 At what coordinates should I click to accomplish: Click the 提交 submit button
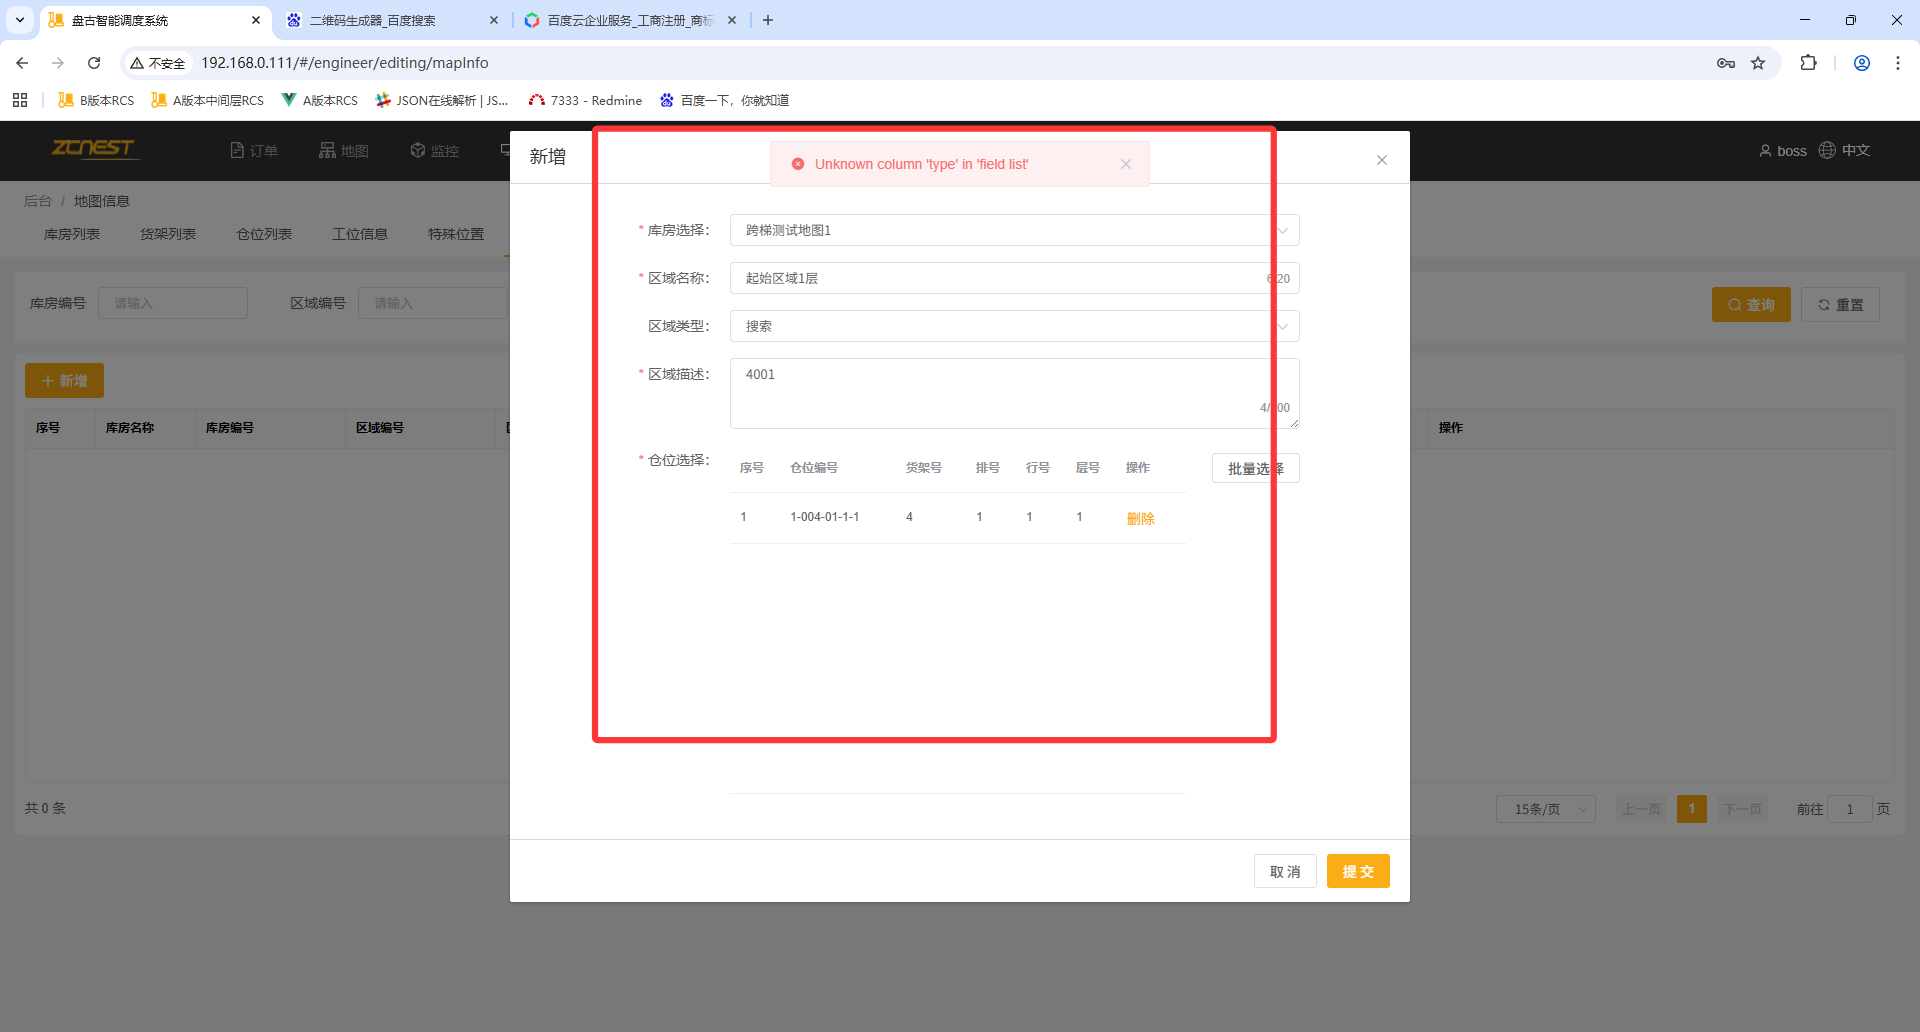point(1357,871)
